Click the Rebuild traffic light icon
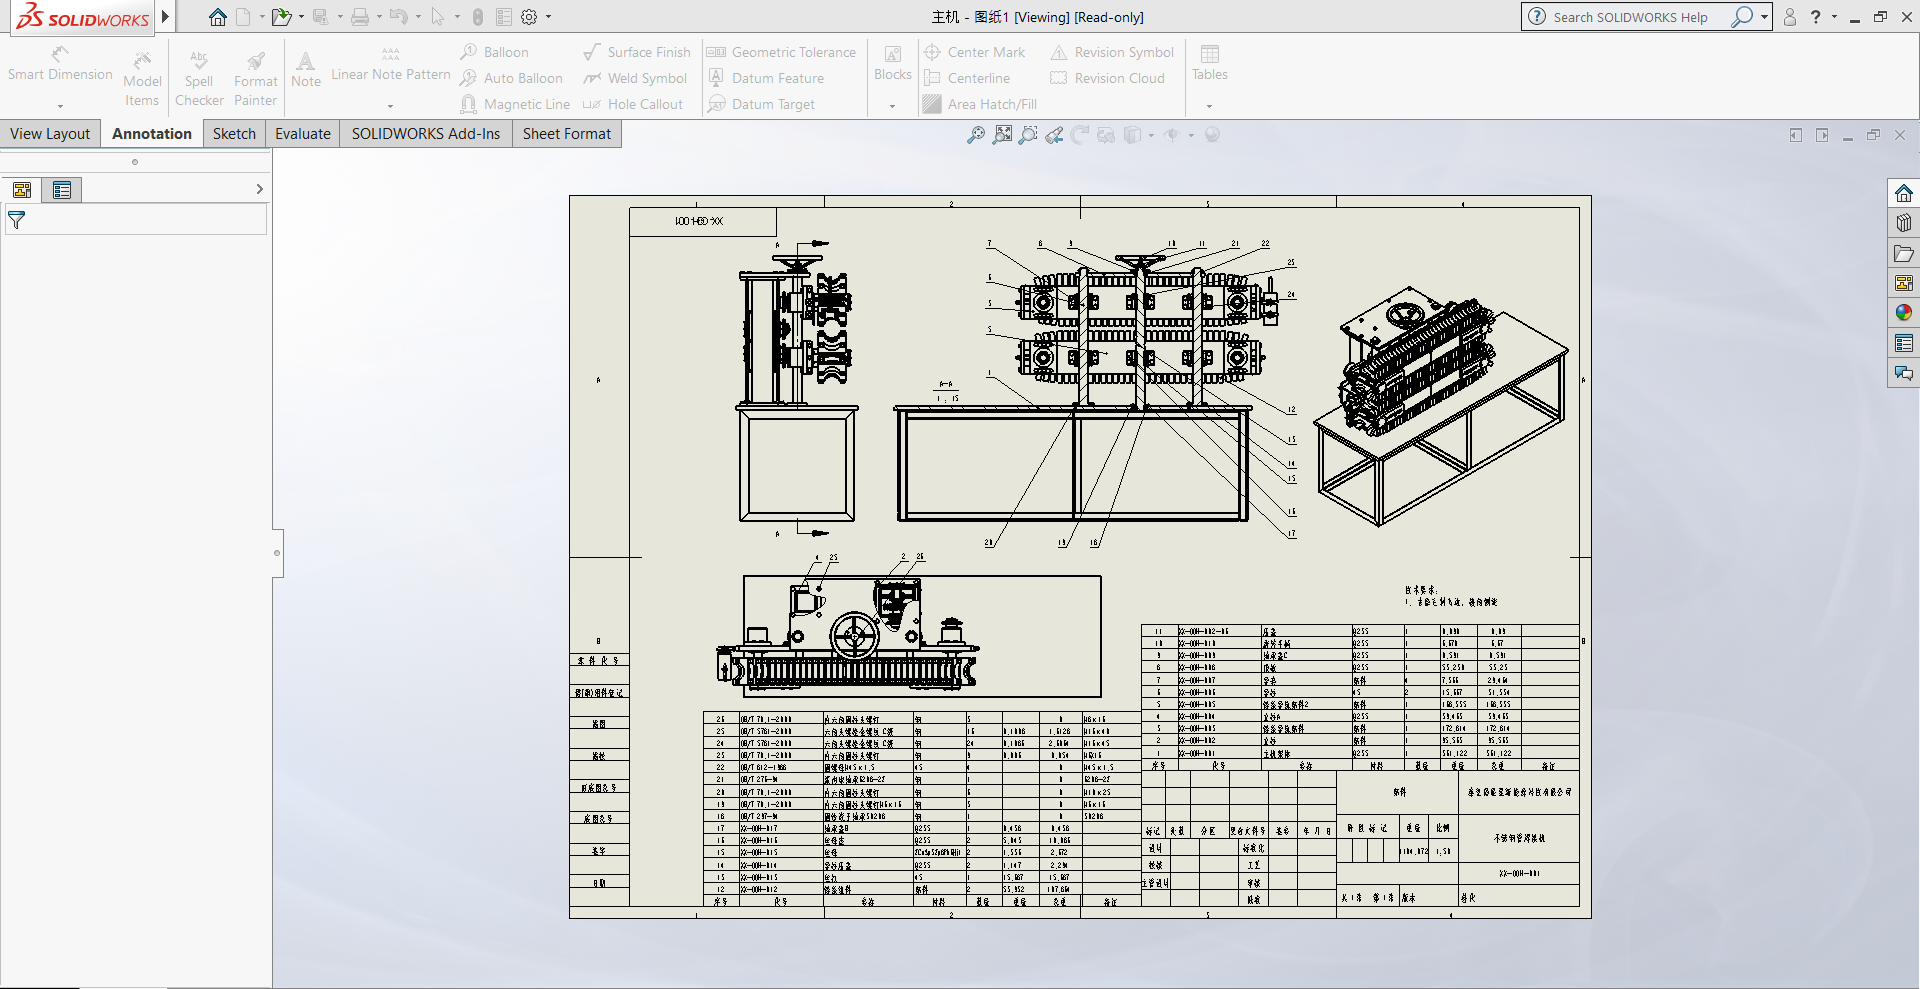The image size is (1920, 989). tap(478, 17)
